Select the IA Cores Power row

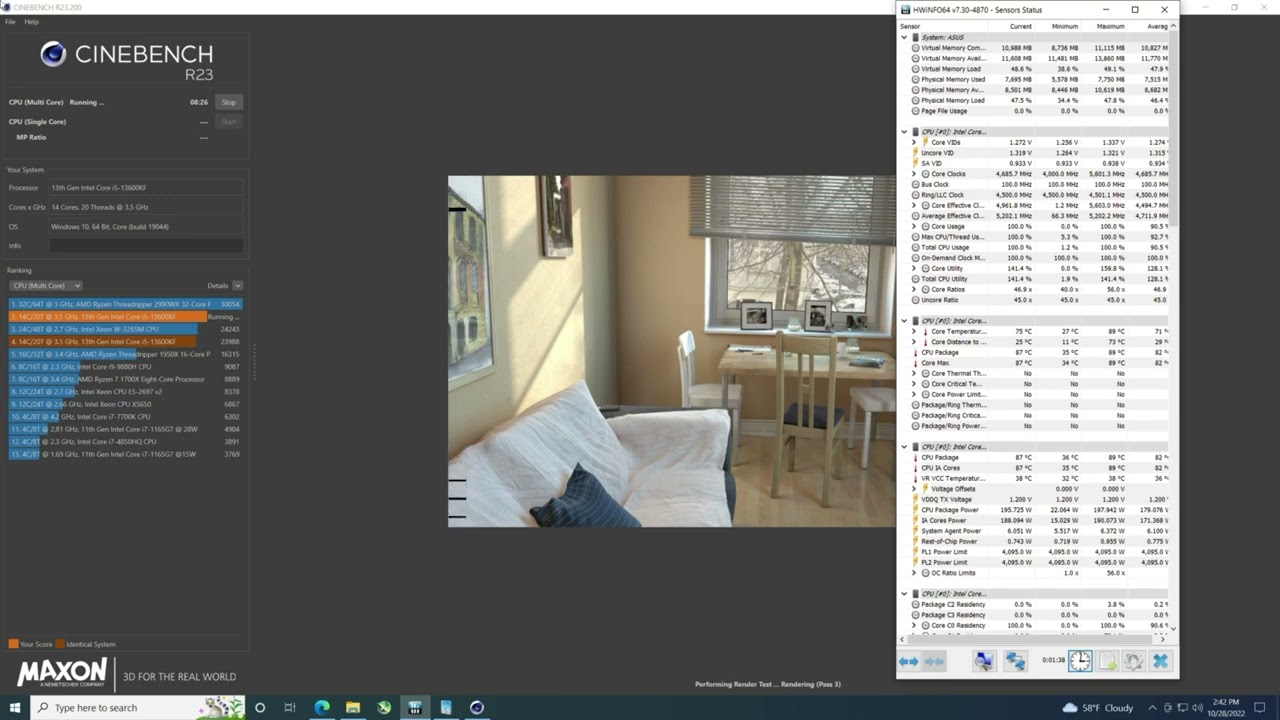pyautogui.click(x=1034, y=520)
